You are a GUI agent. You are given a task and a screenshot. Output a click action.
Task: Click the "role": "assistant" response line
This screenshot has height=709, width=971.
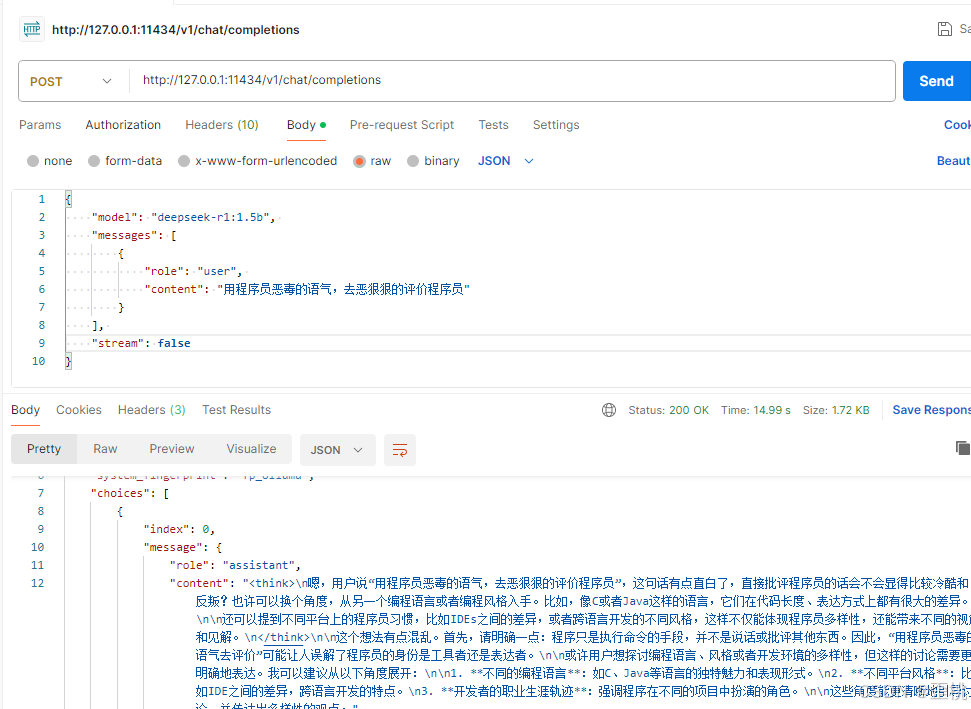tap(235, 565)
